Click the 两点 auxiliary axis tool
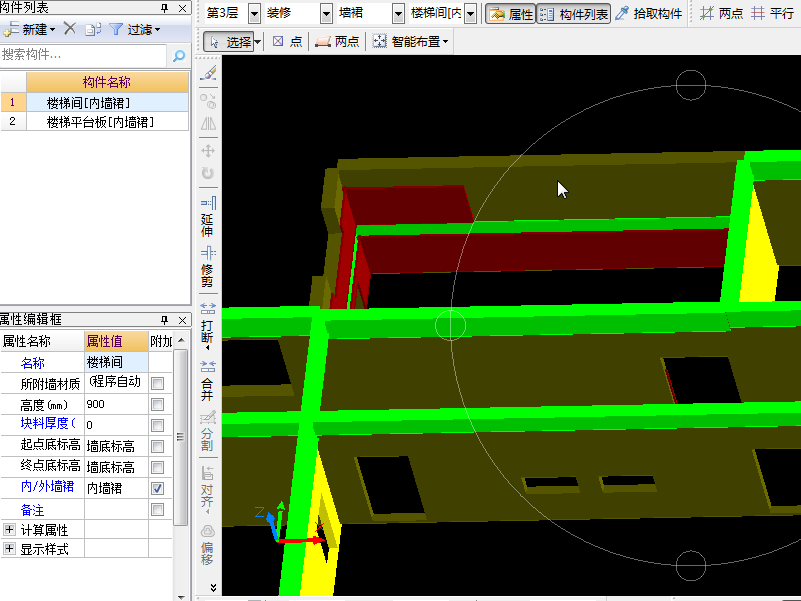Screen dimensions: 801x601 coord(721,13)
